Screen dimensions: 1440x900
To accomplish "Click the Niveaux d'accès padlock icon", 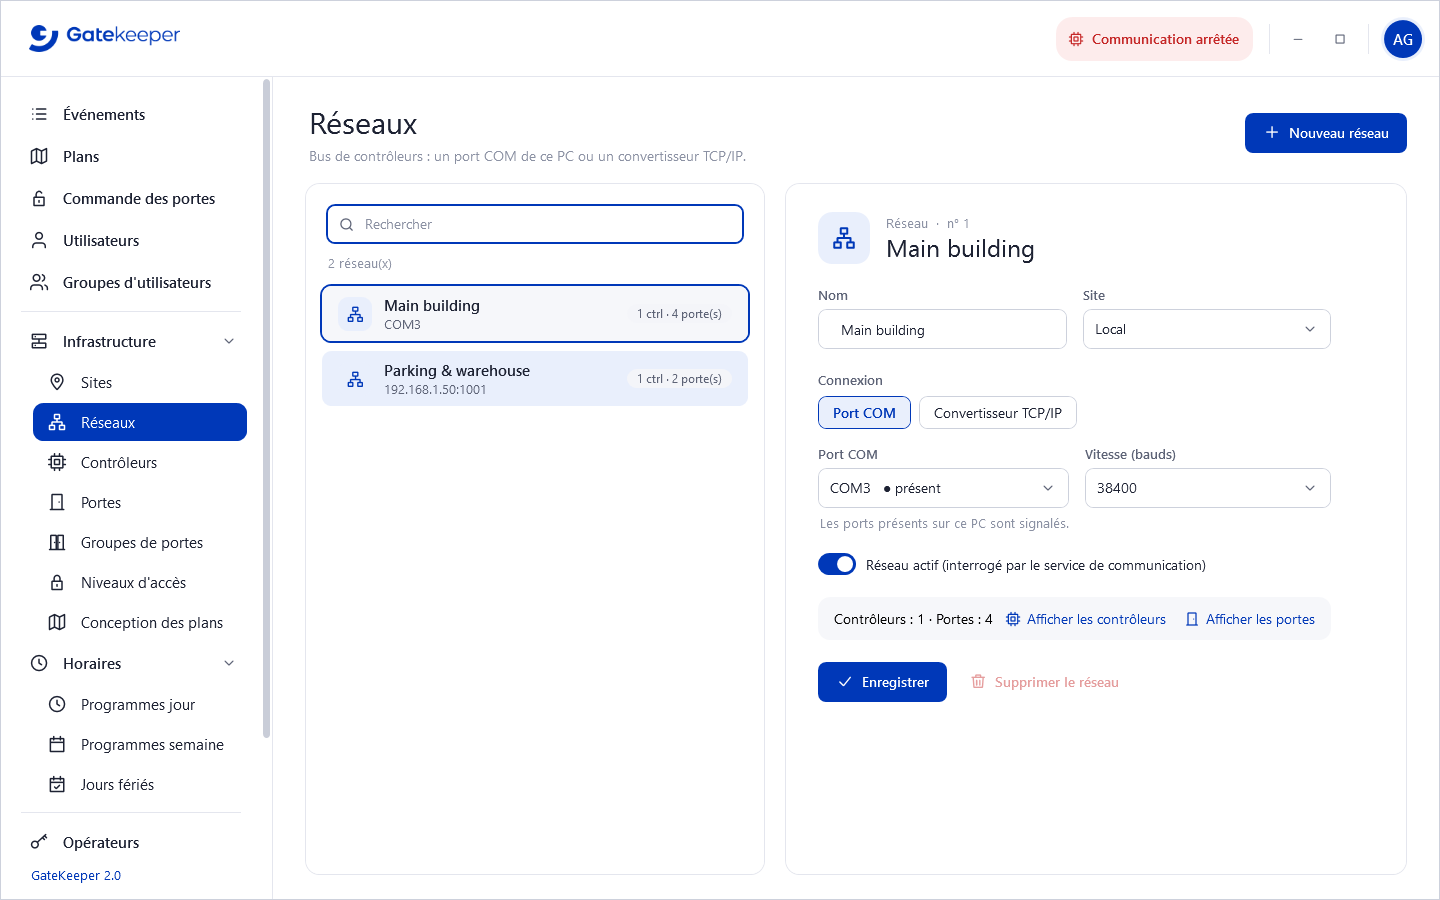I will pyautogui.click(x=57, y=582).
